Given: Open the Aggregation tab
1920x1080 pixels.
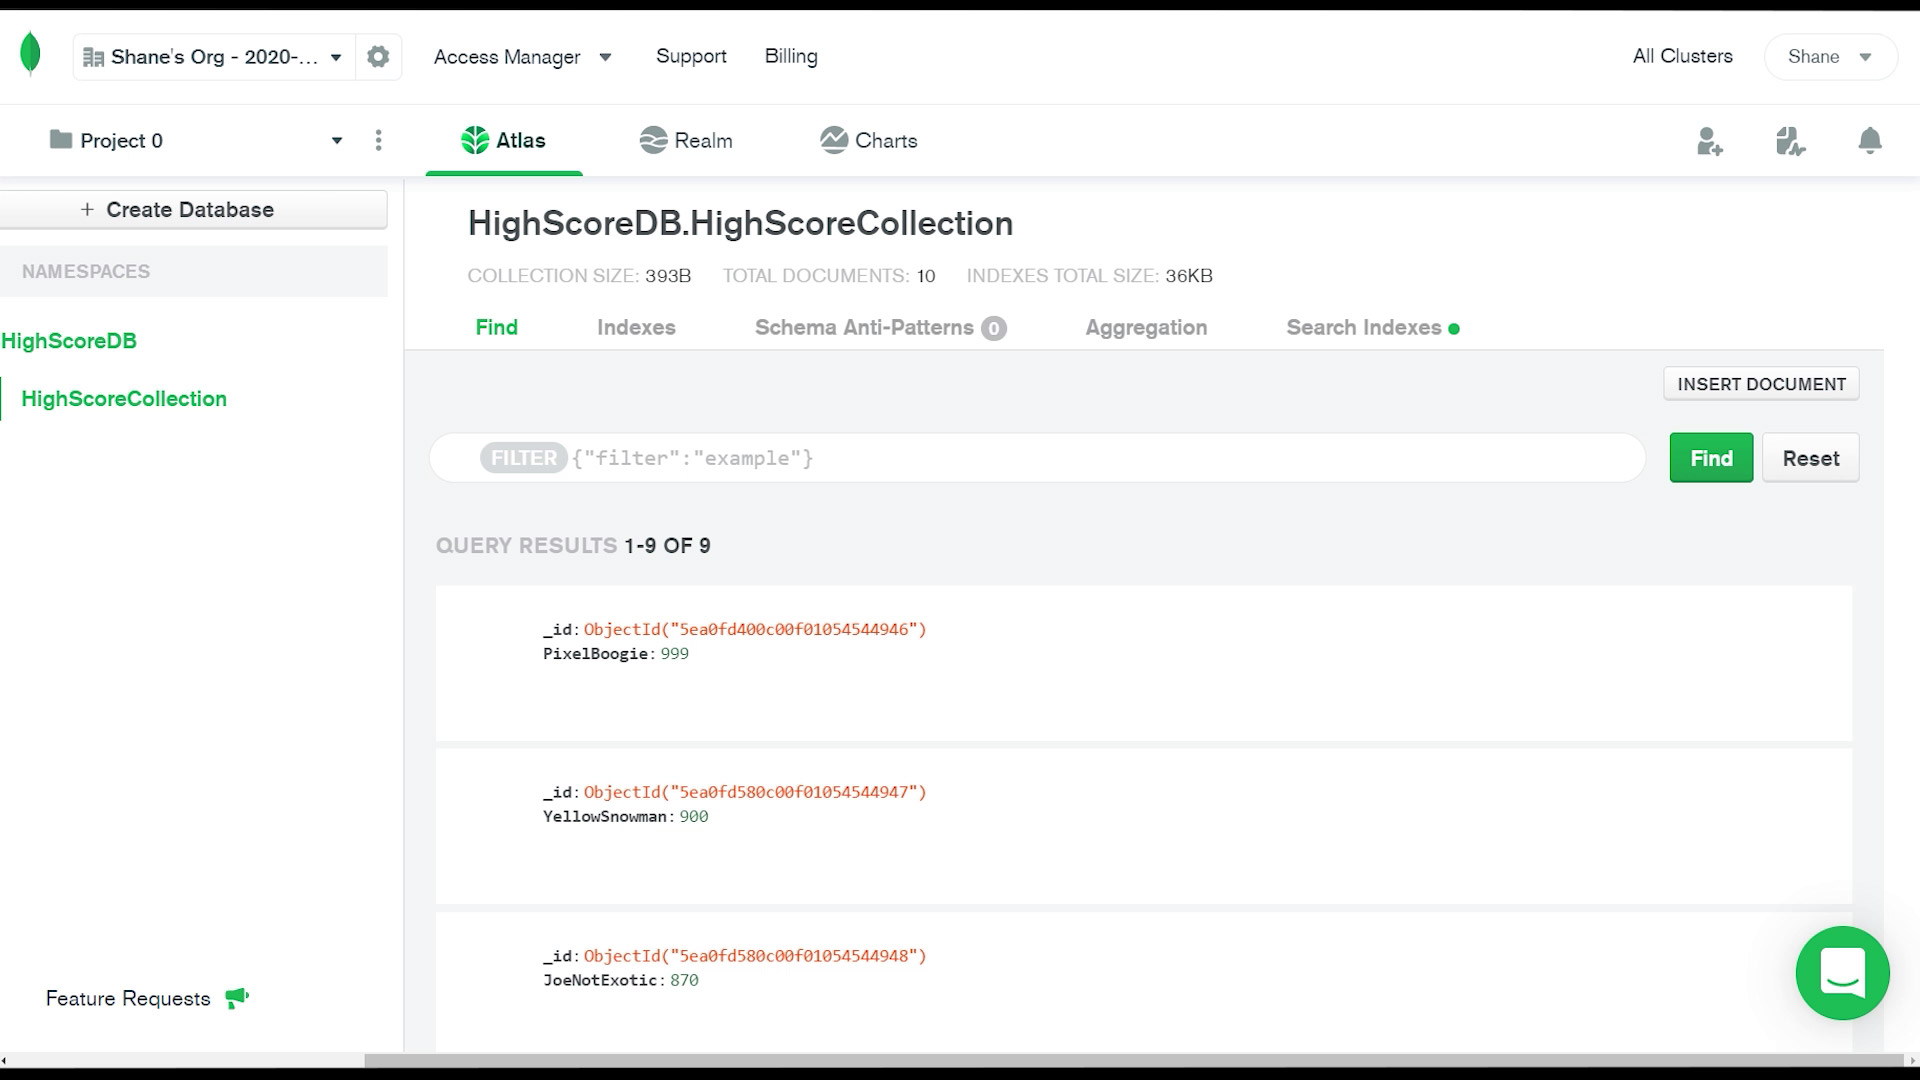Looking at the screenshot, I should tap(1146, 328).
